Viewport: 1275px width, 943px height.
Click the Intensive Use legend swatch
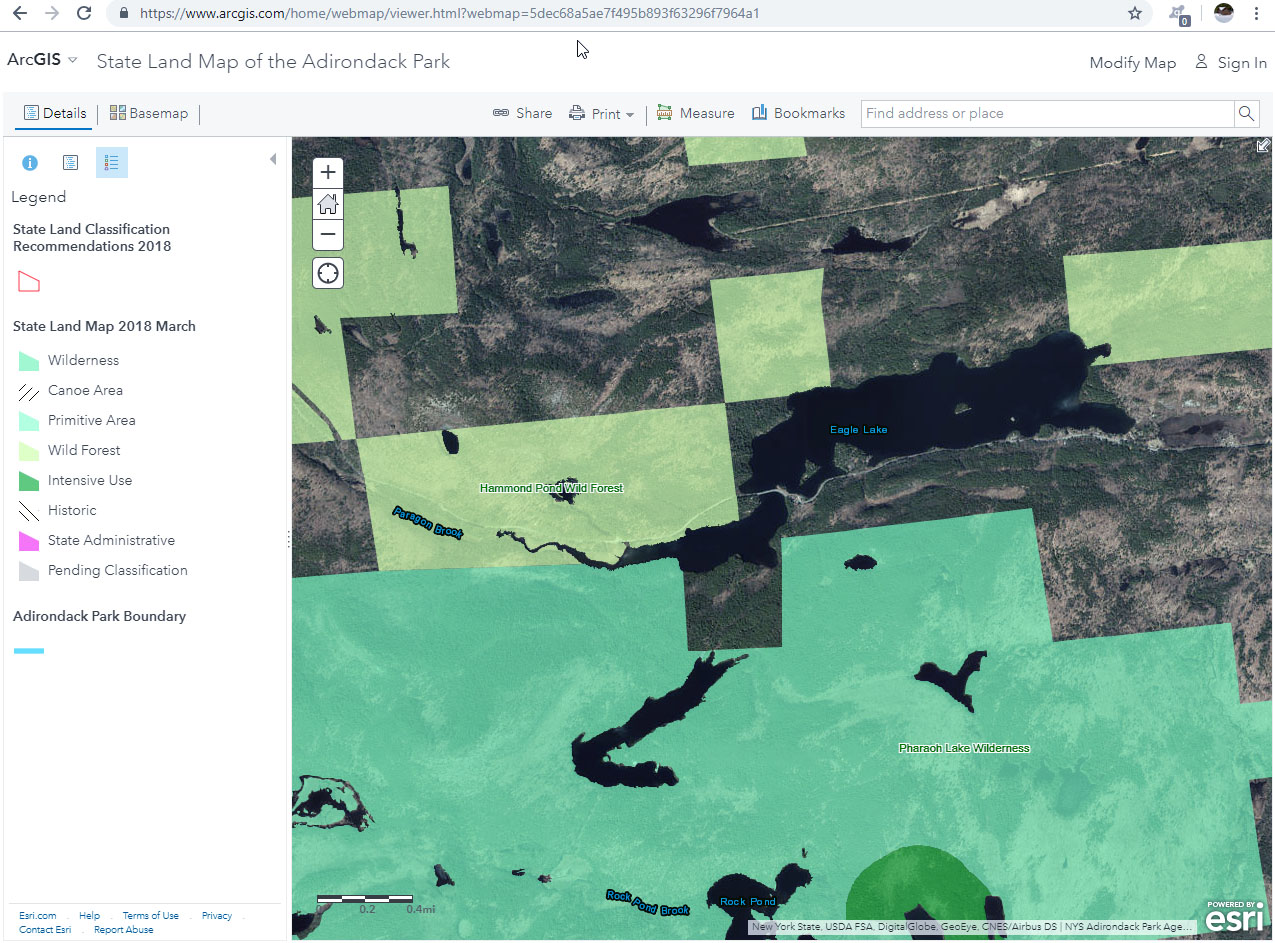coord(29,481)
